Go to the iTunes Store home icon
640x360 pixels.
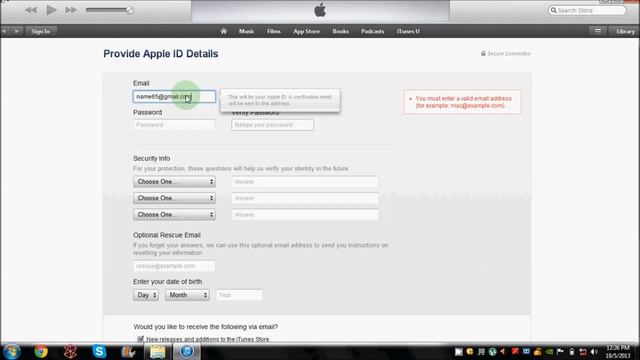coord(223,31)
